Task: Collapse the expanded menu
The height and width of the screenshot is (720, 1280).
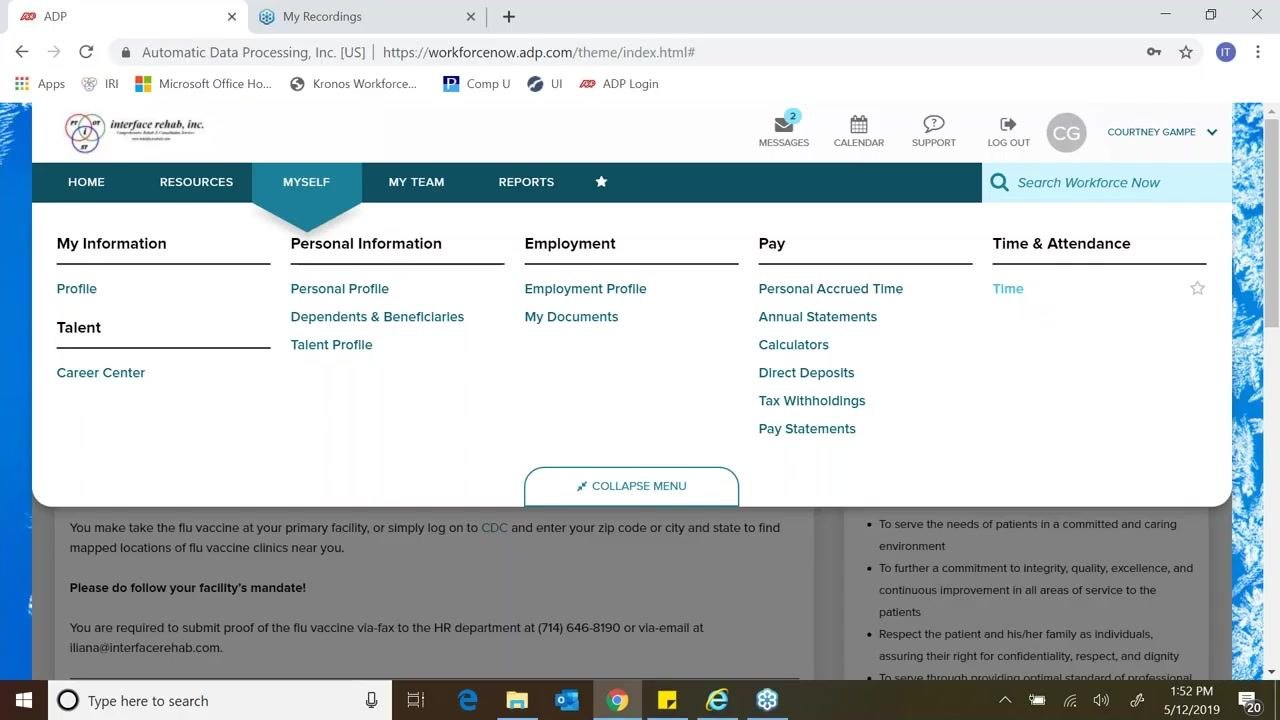Action: pyautogui.click(x=631, y=486)
